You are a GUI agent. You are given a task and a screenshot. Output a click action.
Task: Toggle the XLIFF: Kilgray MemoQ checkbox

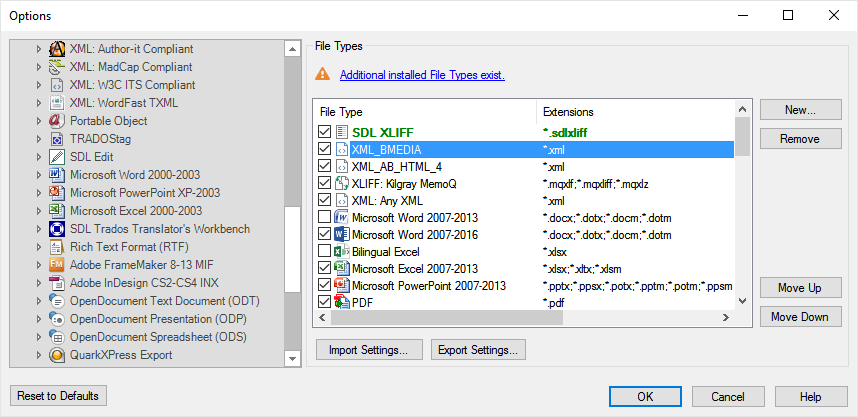pos(324,184)
